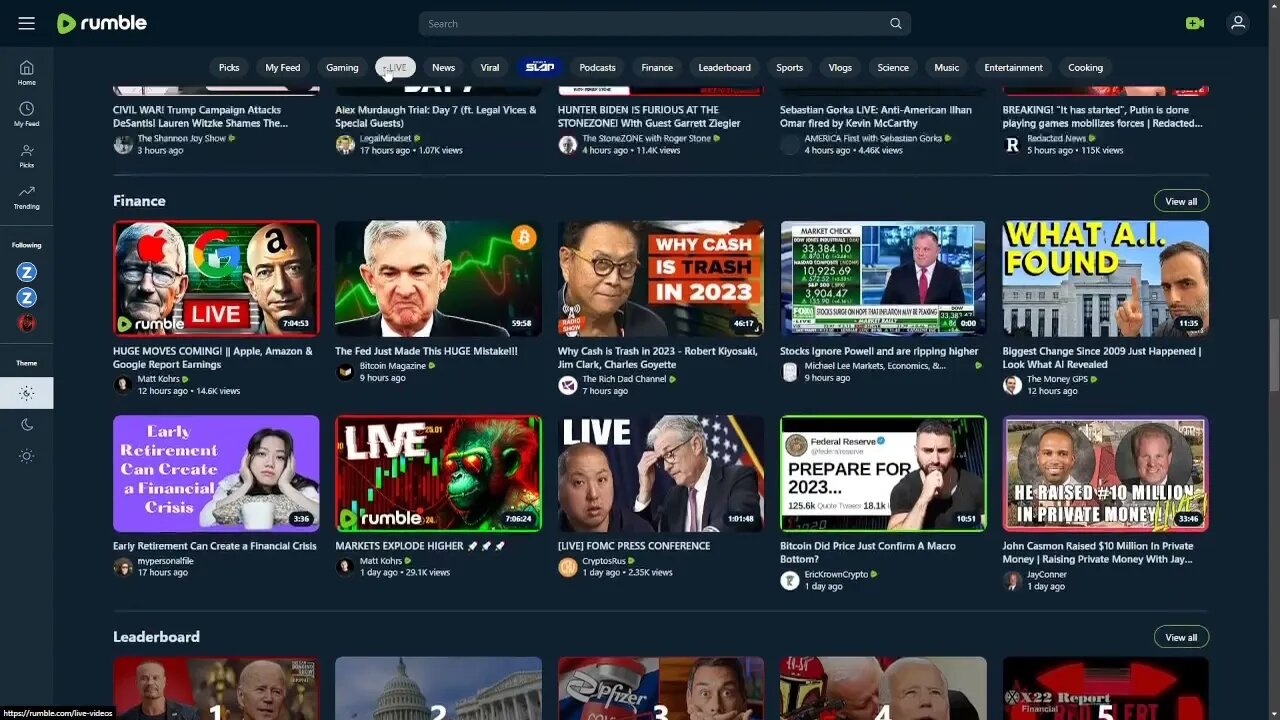Select the Podcasts category tab
Image resolution: width=1280 pixels, height=720 pixels.
click(597, 67)
